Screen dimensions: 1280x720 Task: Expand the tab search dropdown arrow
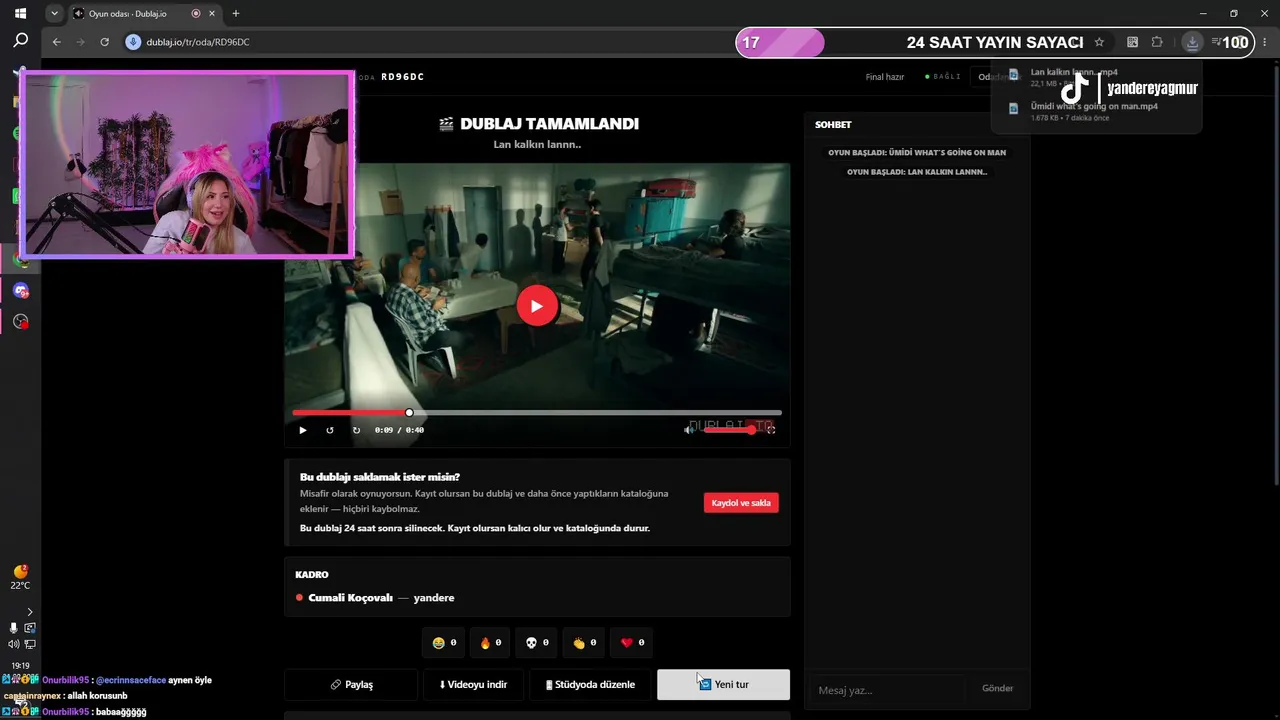coord(54,14)
